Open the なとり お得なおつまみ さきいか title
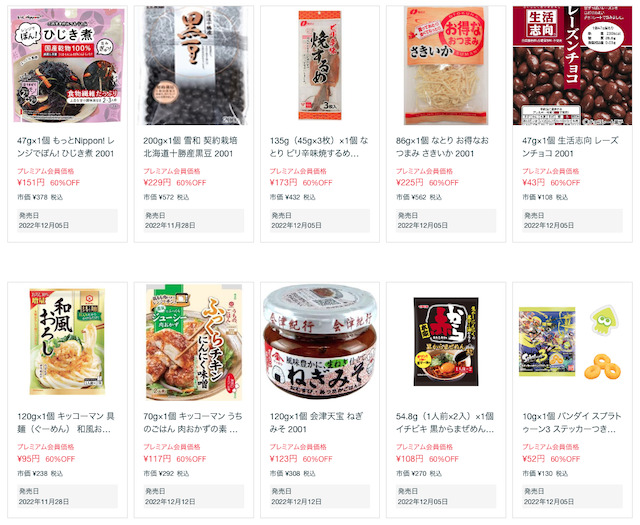Screen dimensions: 640x525 [x=442, y=147]
